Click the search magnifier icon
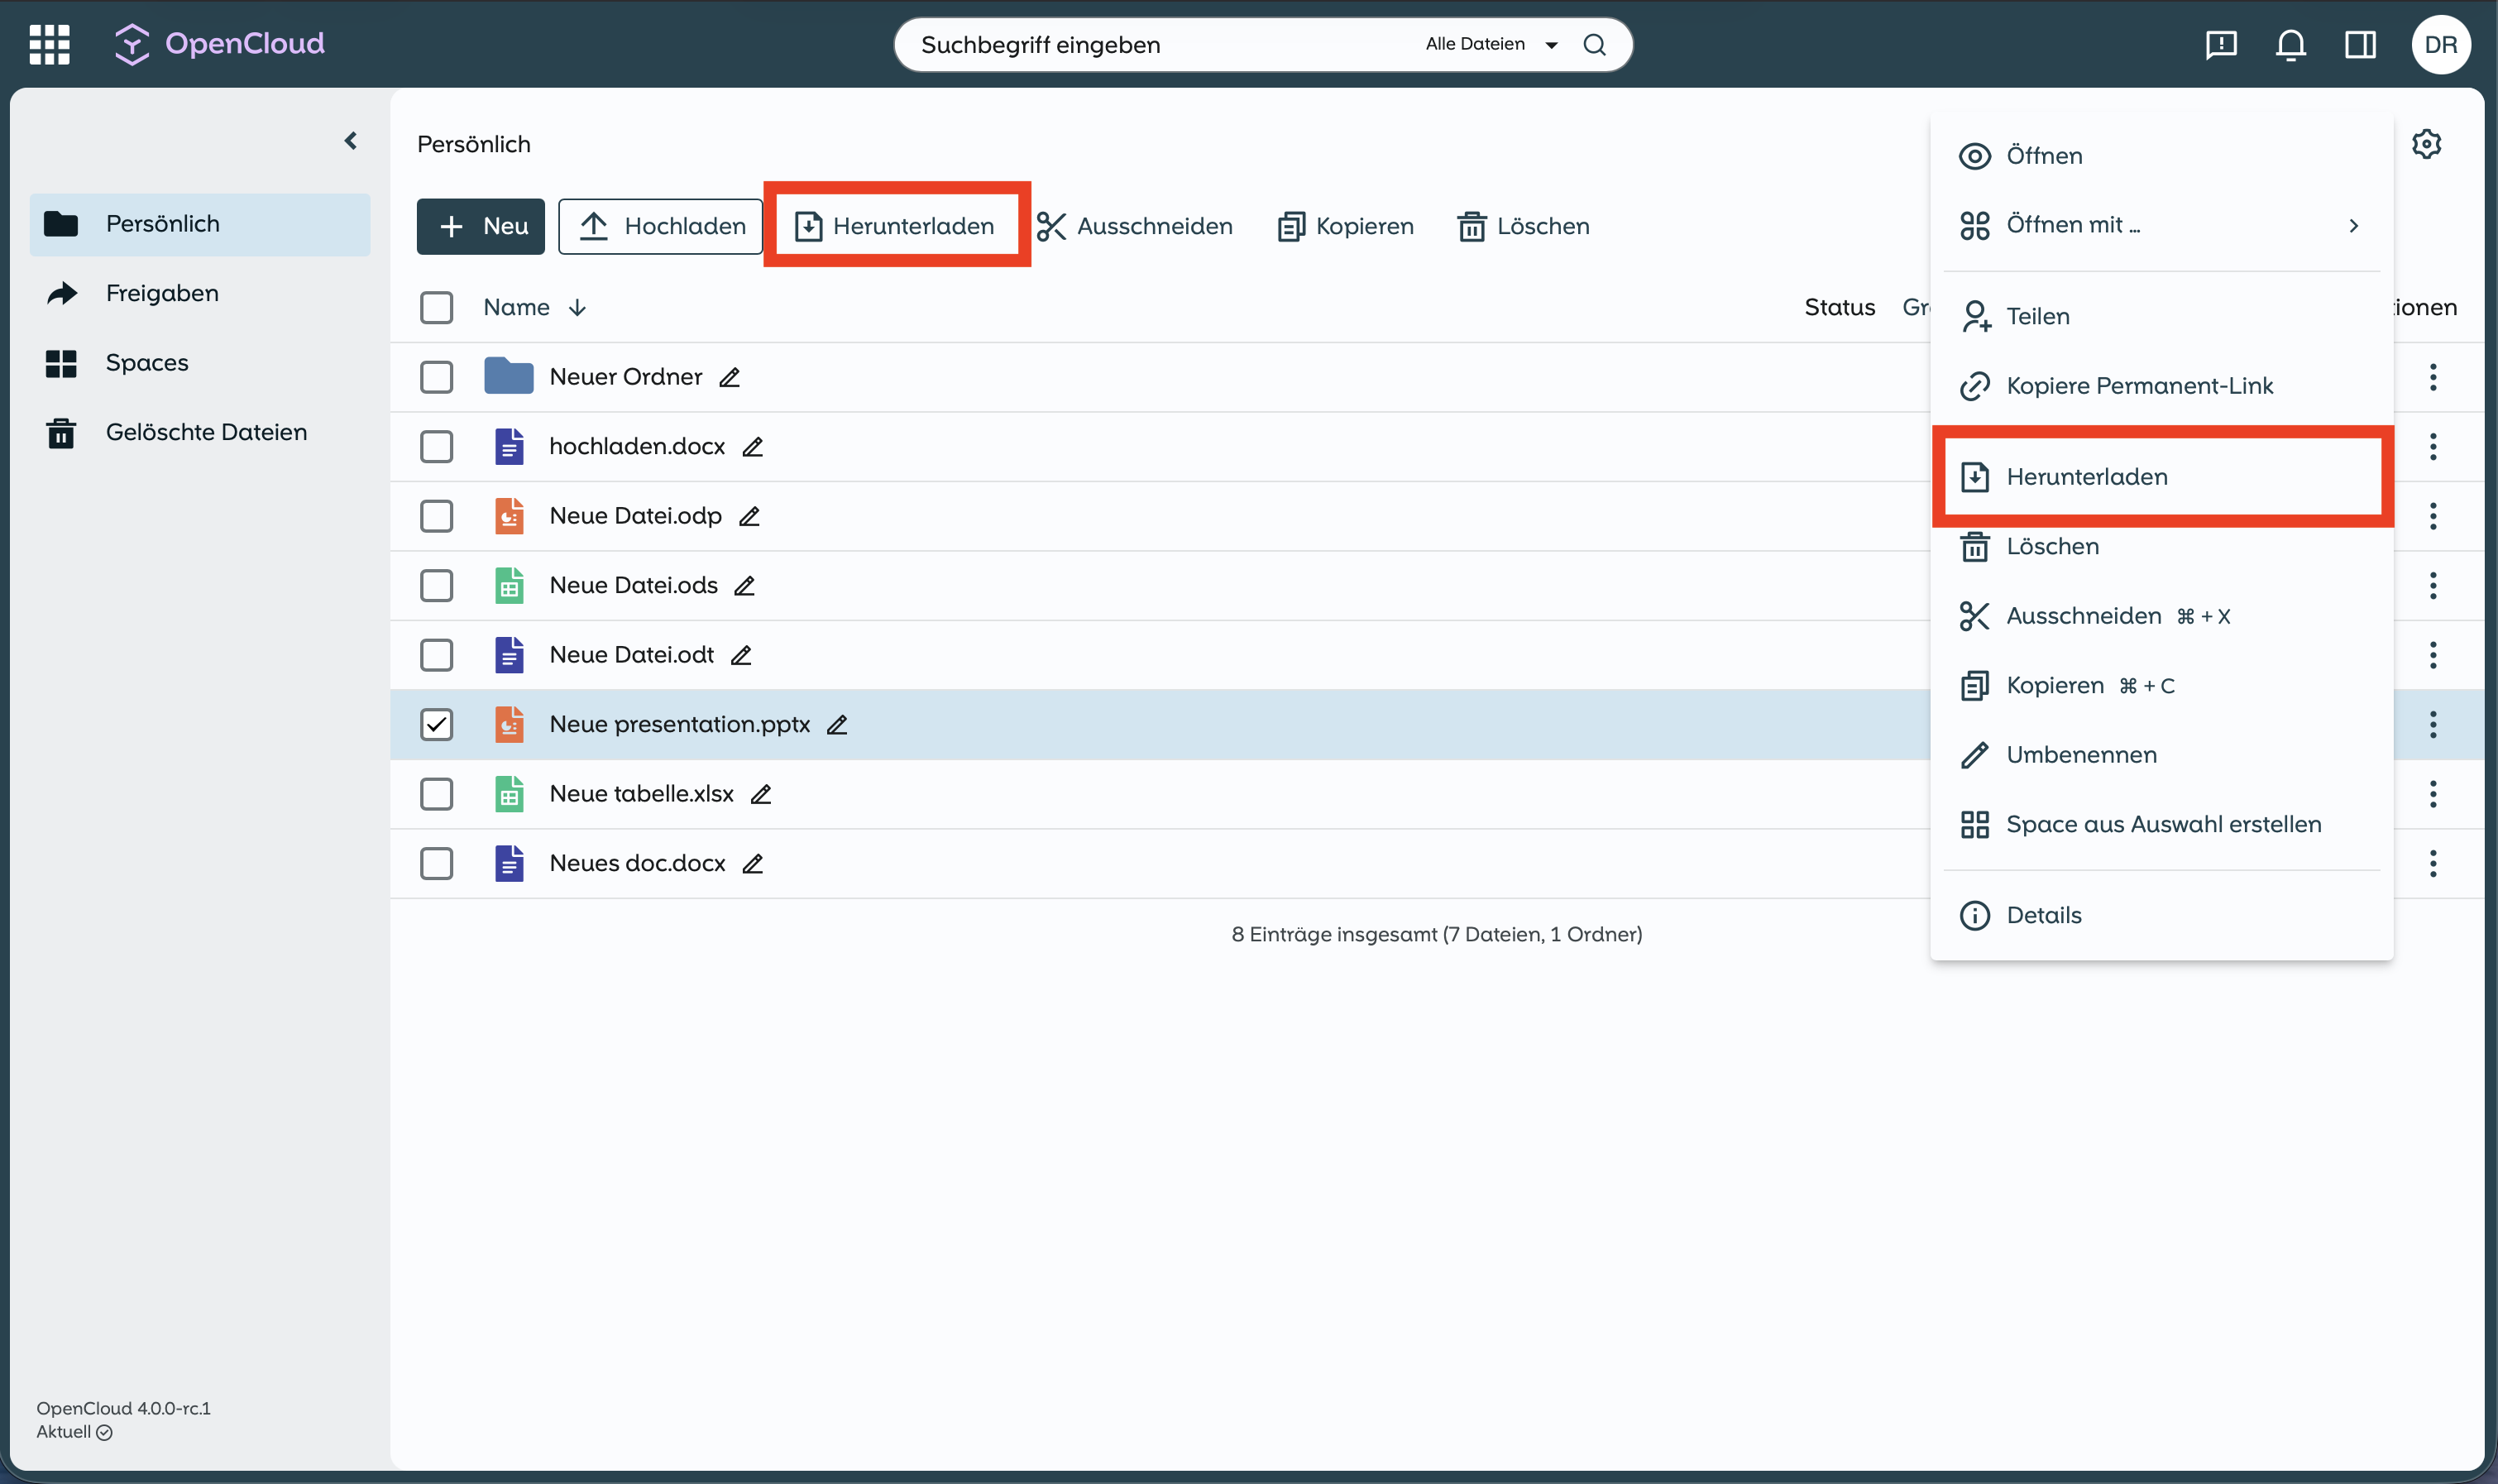This screenshot has width=2498, height=1484. [x=1595, y=44]
